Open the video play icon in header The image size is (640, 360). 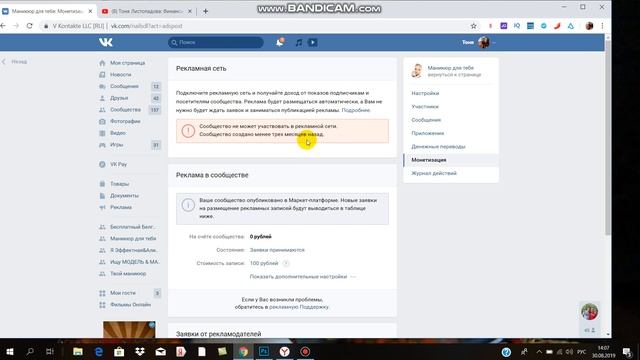(313, 42)
